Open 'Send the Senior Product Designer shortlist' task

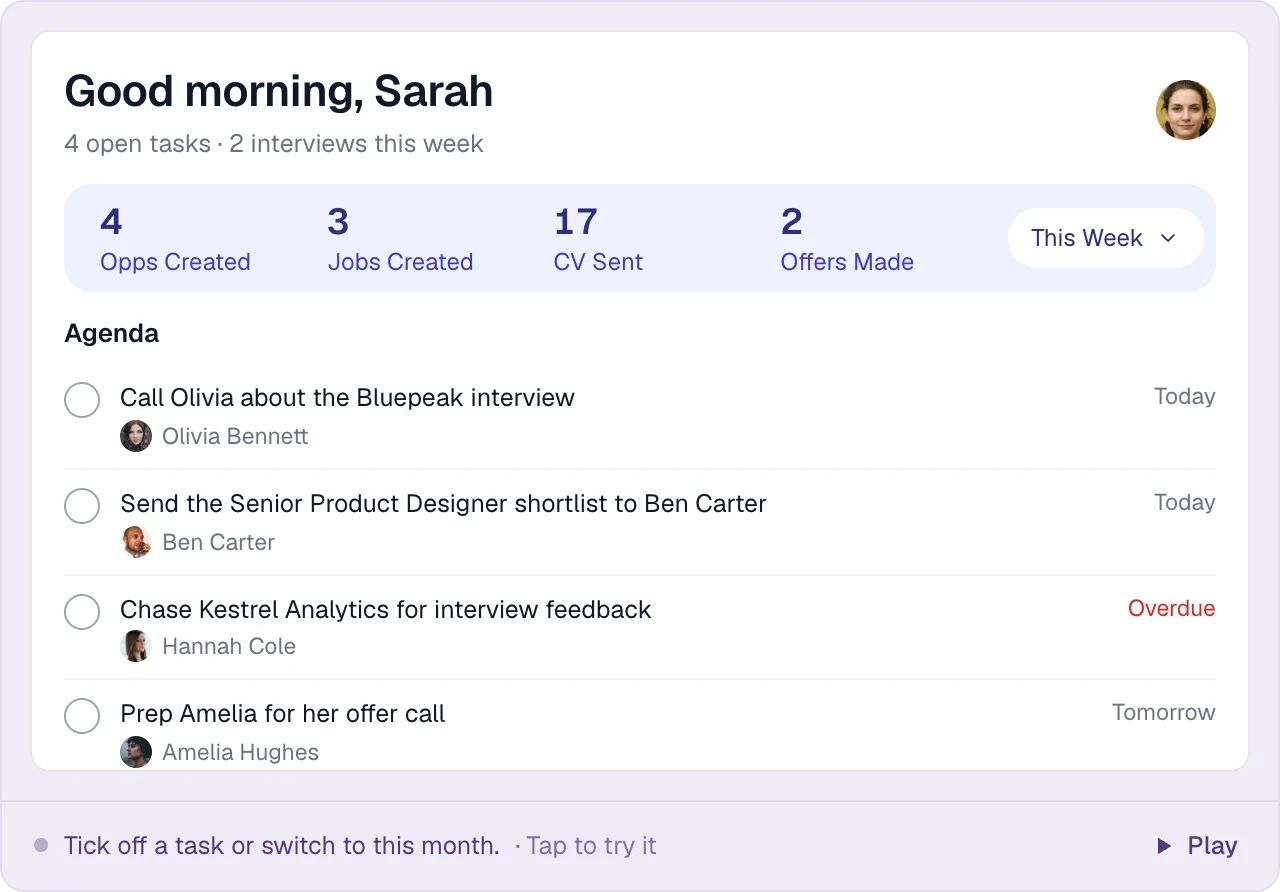pos(443,503)
